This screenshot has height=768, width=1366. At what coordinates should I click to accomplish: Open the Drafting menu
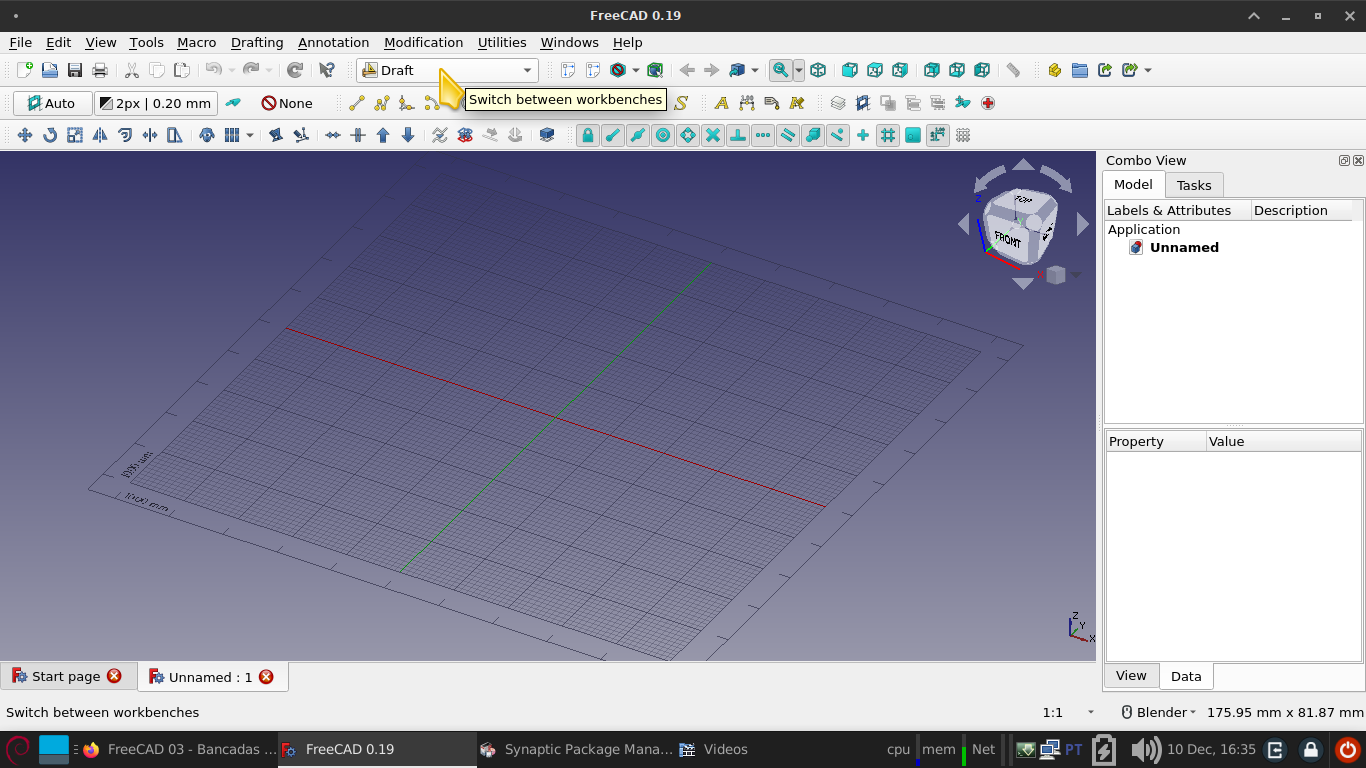pos(257,42)
